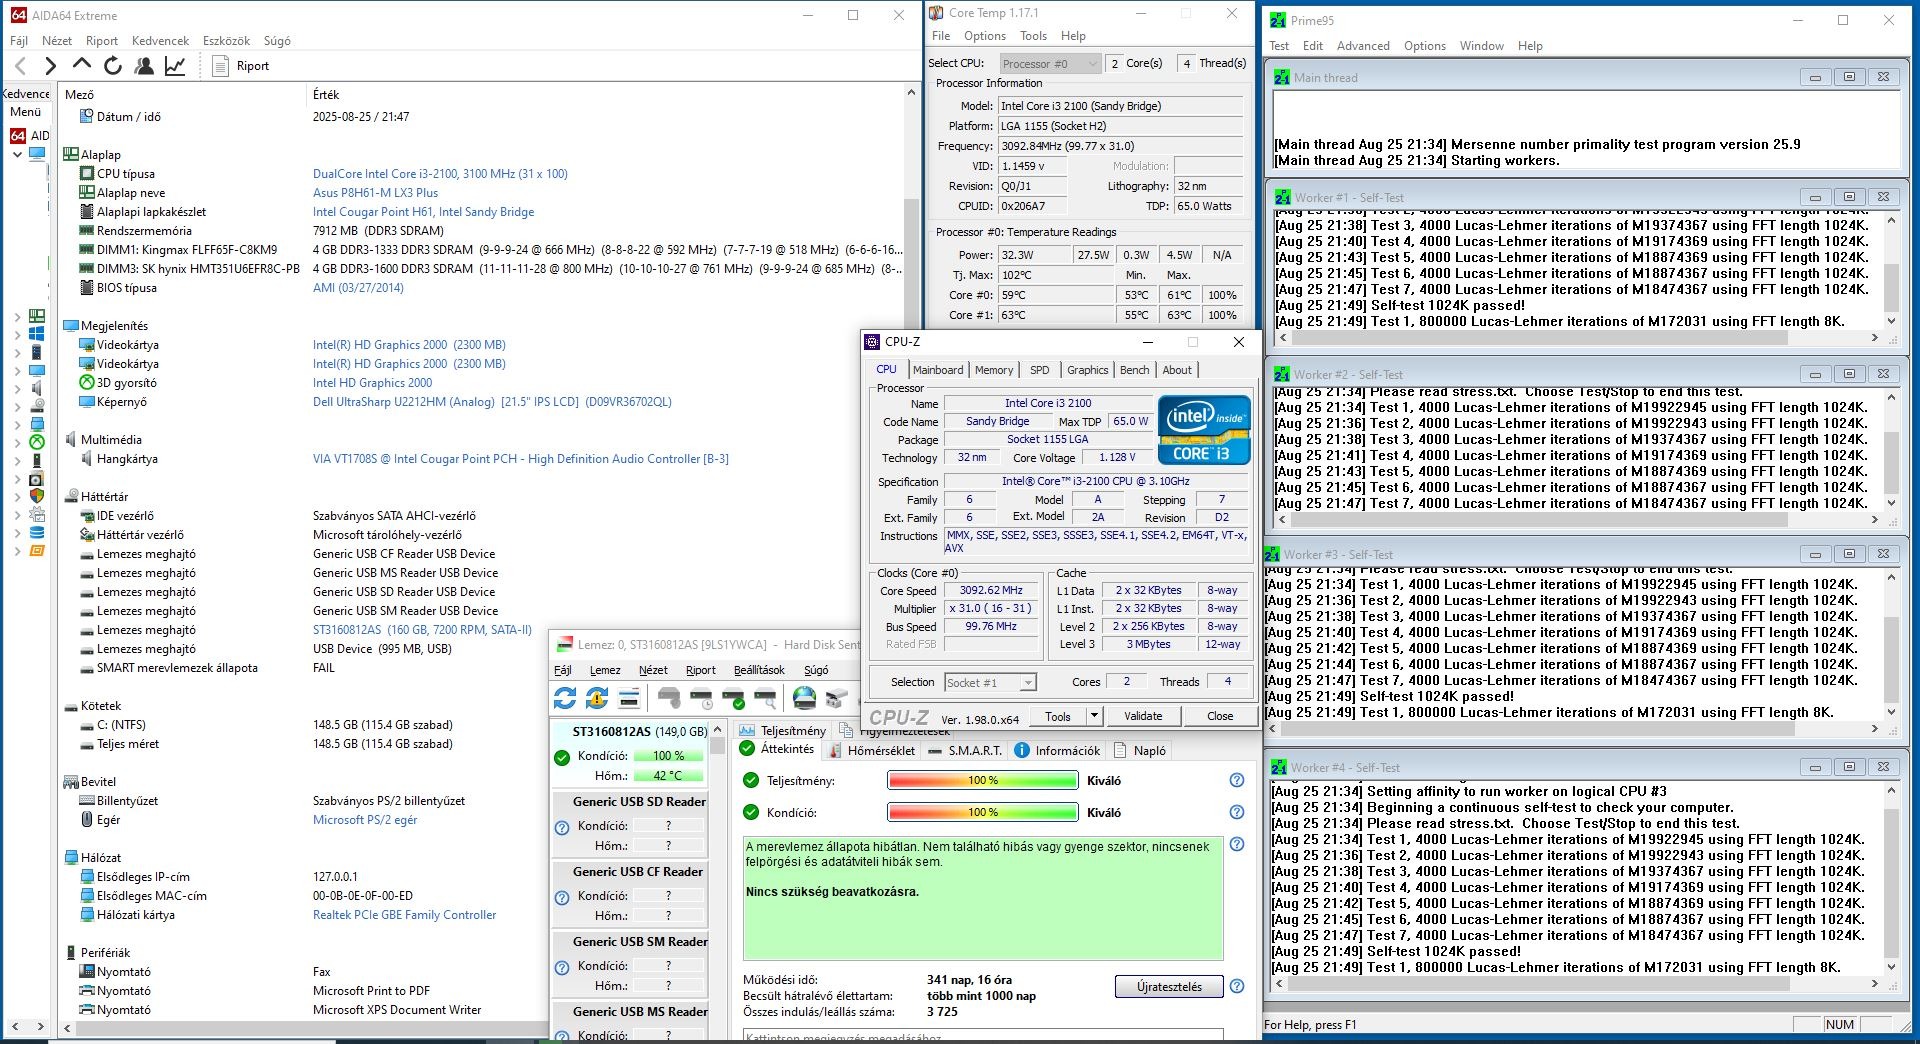
Task: Click the AIDA64 user silhouette toolbar icon
Action: pos(144,66)
